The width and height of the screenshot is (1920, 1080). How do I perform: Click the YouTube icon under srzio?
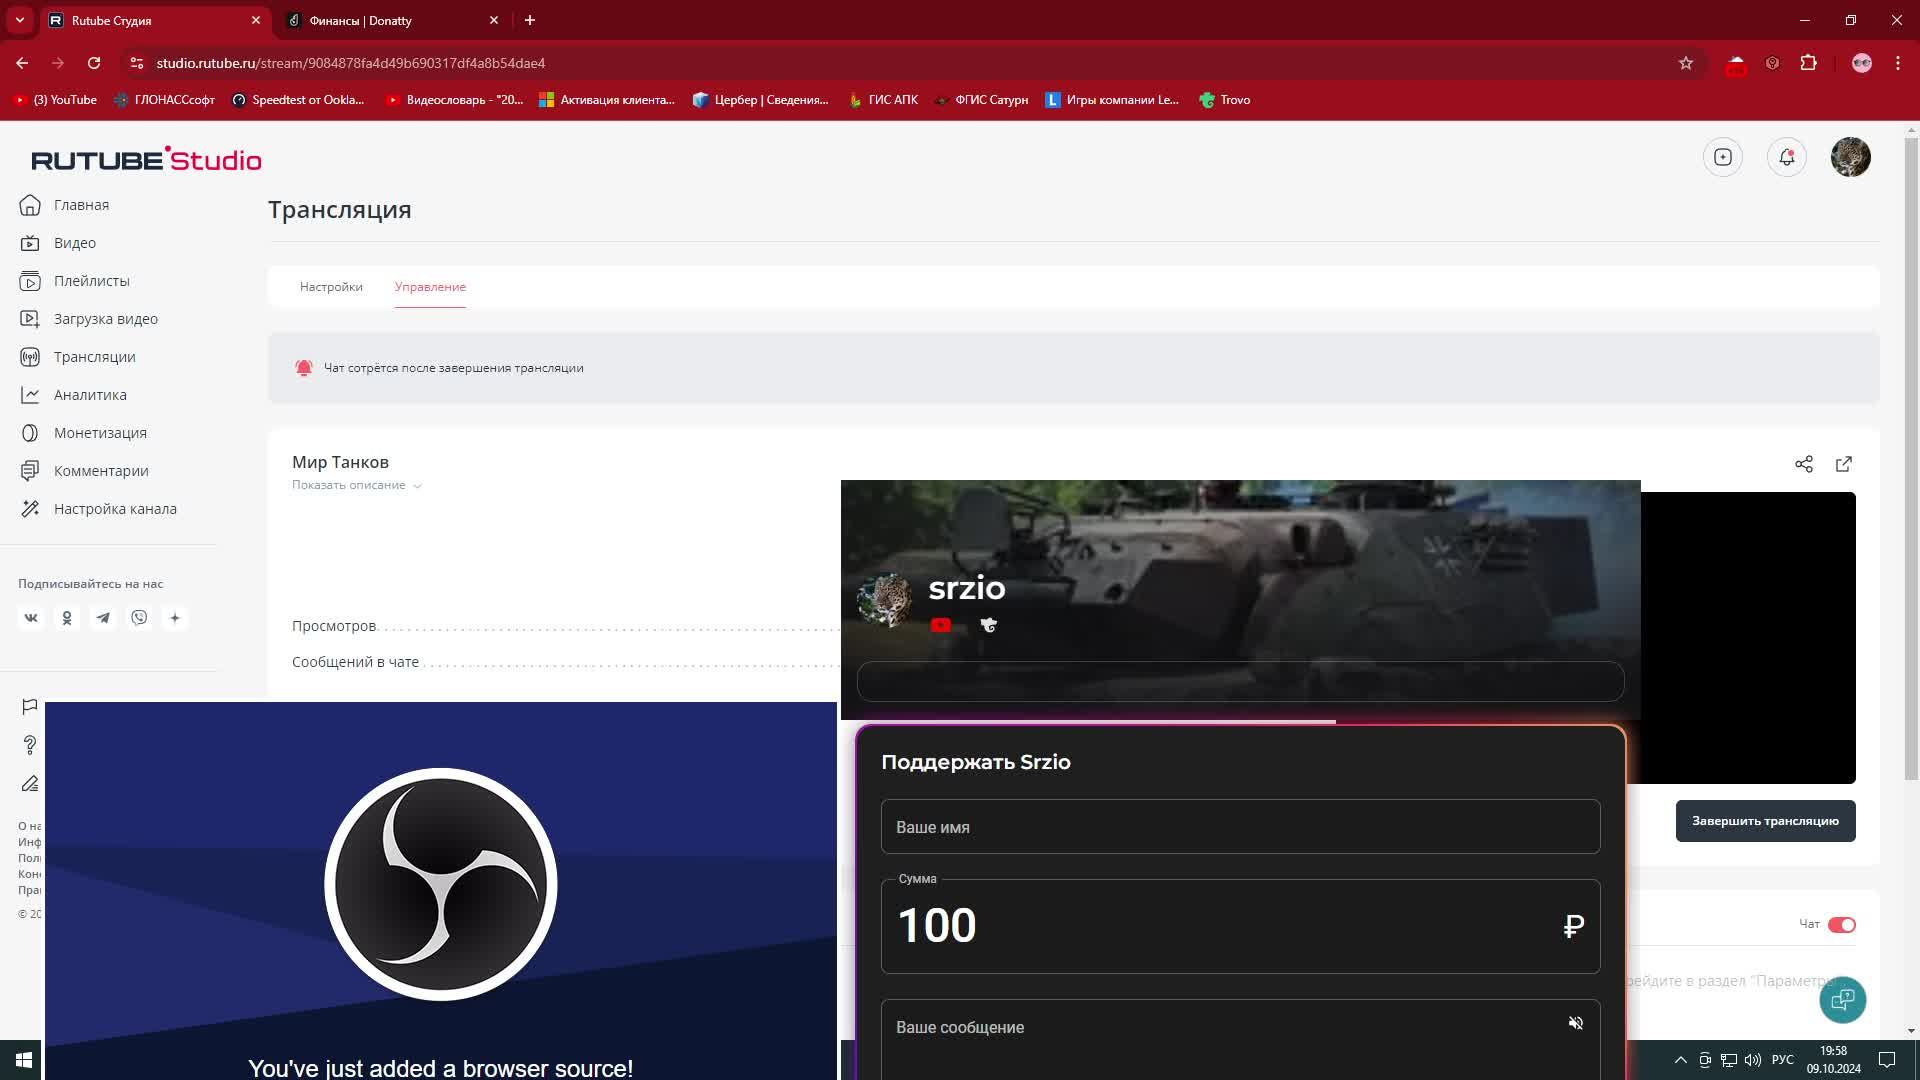click(940, 625)
